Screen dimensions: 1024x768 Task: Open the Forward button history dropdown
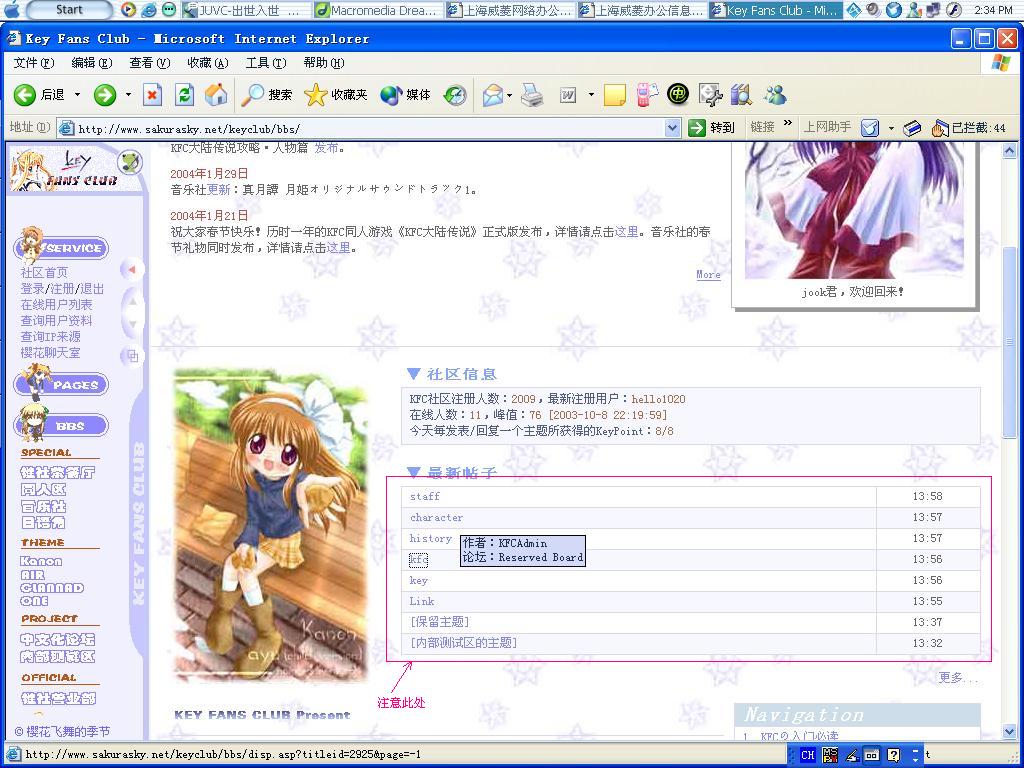[x=128, y=95]
